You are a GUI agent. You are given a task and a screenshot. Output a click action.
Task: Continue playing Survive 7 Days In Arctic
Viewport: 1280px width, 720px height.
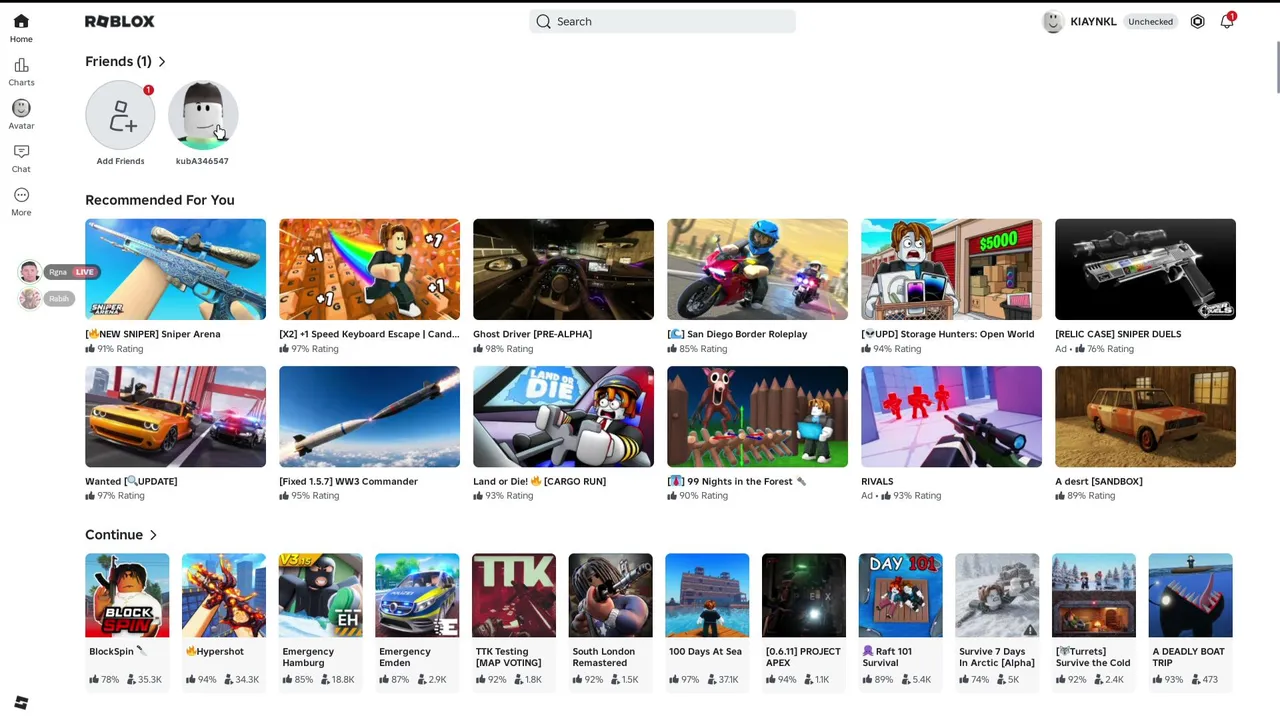(x=997, y=595)
